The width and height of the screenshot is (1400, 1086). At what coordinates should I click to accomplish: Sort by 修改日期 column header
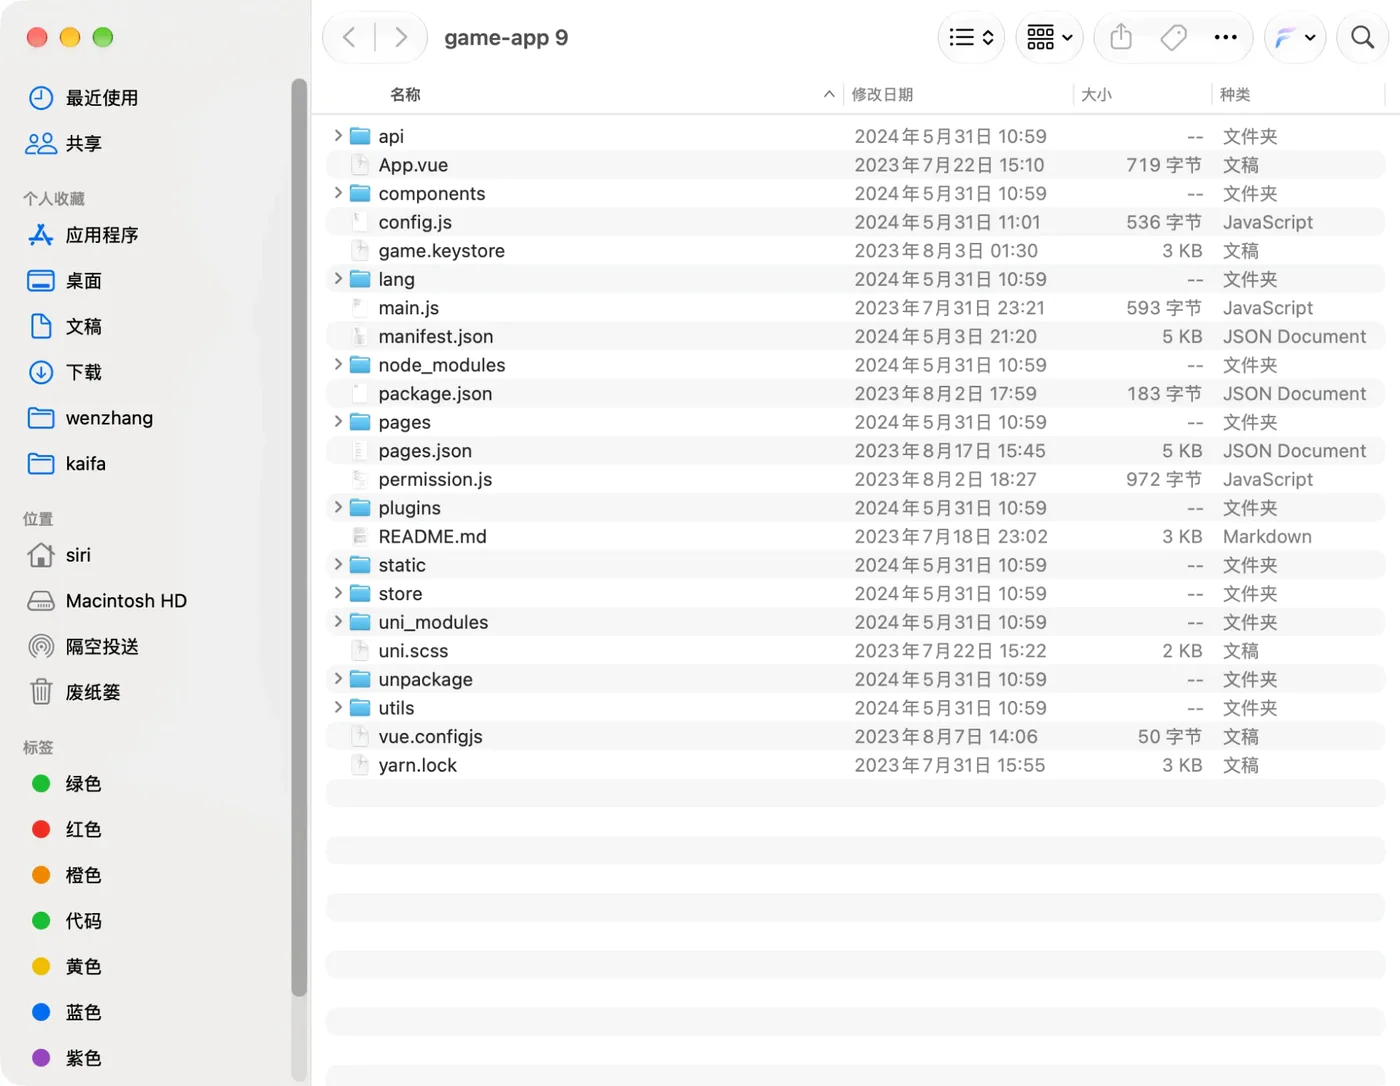pyautogui.click(x=882, y=95)
